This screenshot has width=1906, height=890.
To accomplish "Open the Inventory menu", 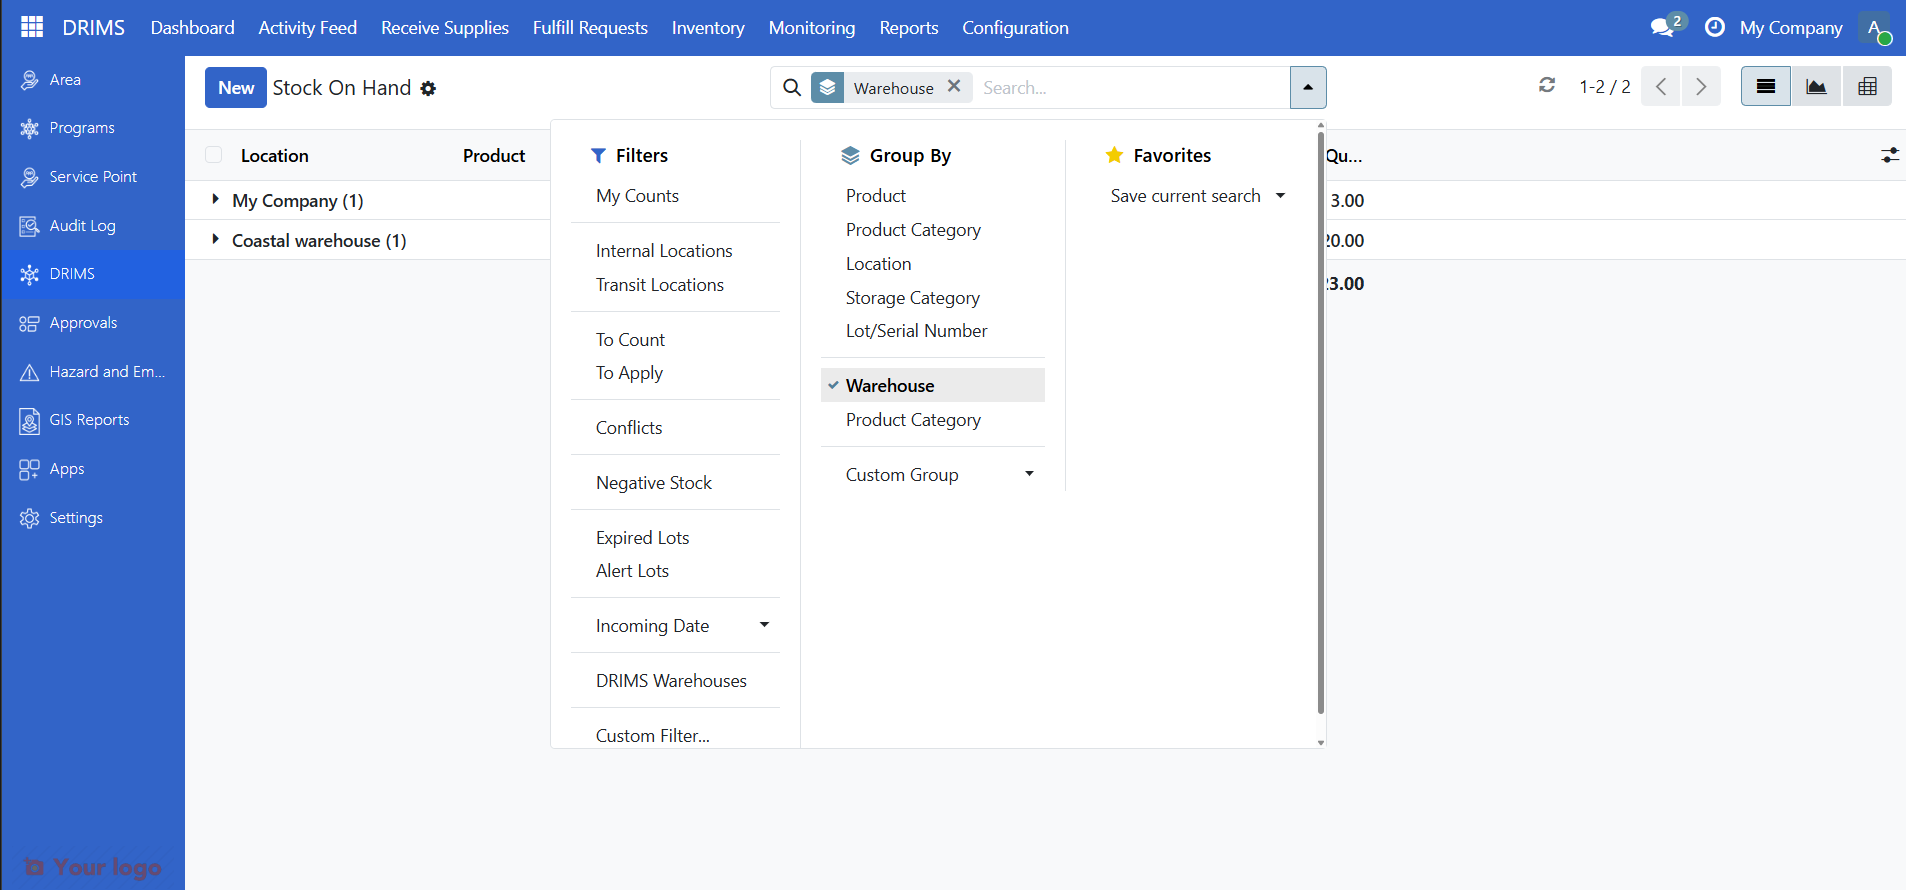I will 708,28.
